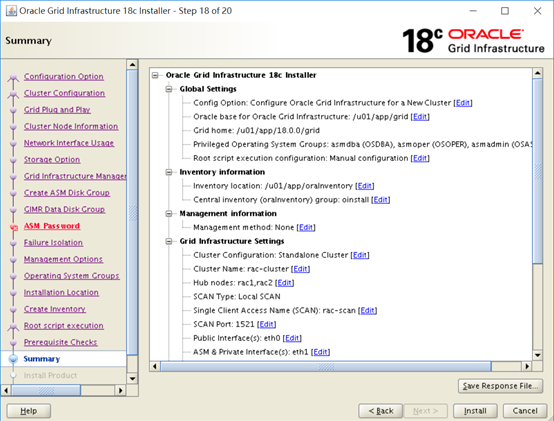Edit ASM & Private Interface eth1
This screenshot has width=554, height=421.
(320, 352)
